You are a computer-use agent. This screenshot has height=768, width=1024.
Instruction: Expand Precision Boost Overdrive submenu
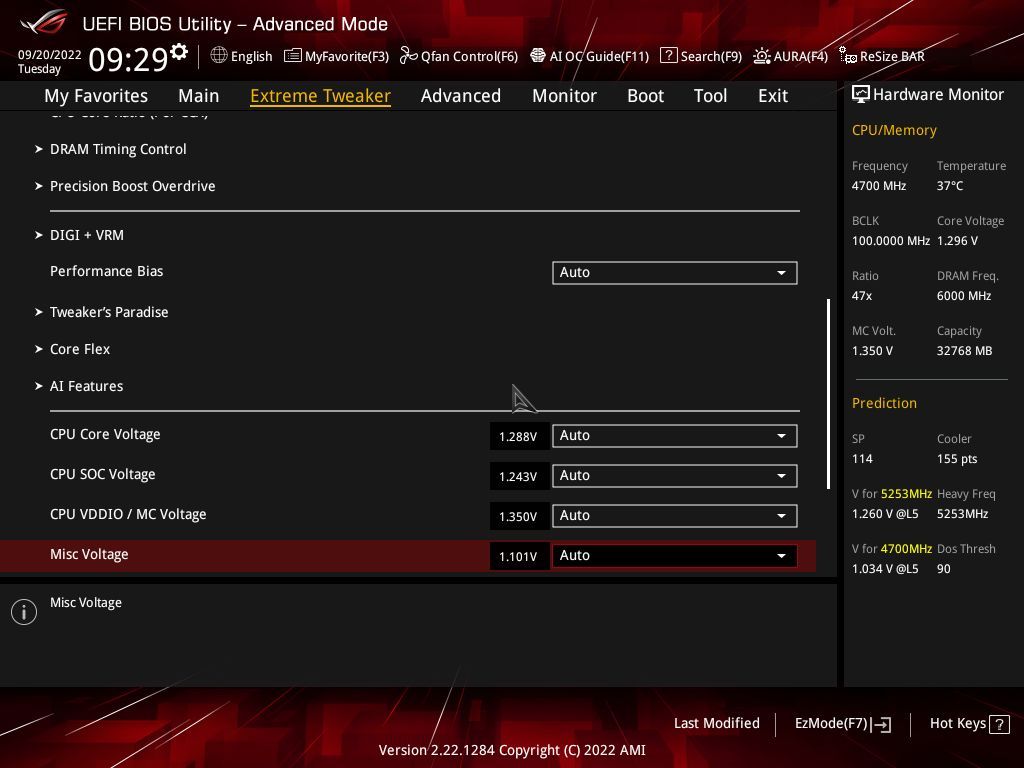pyautogui.click(x=133, y=186)
